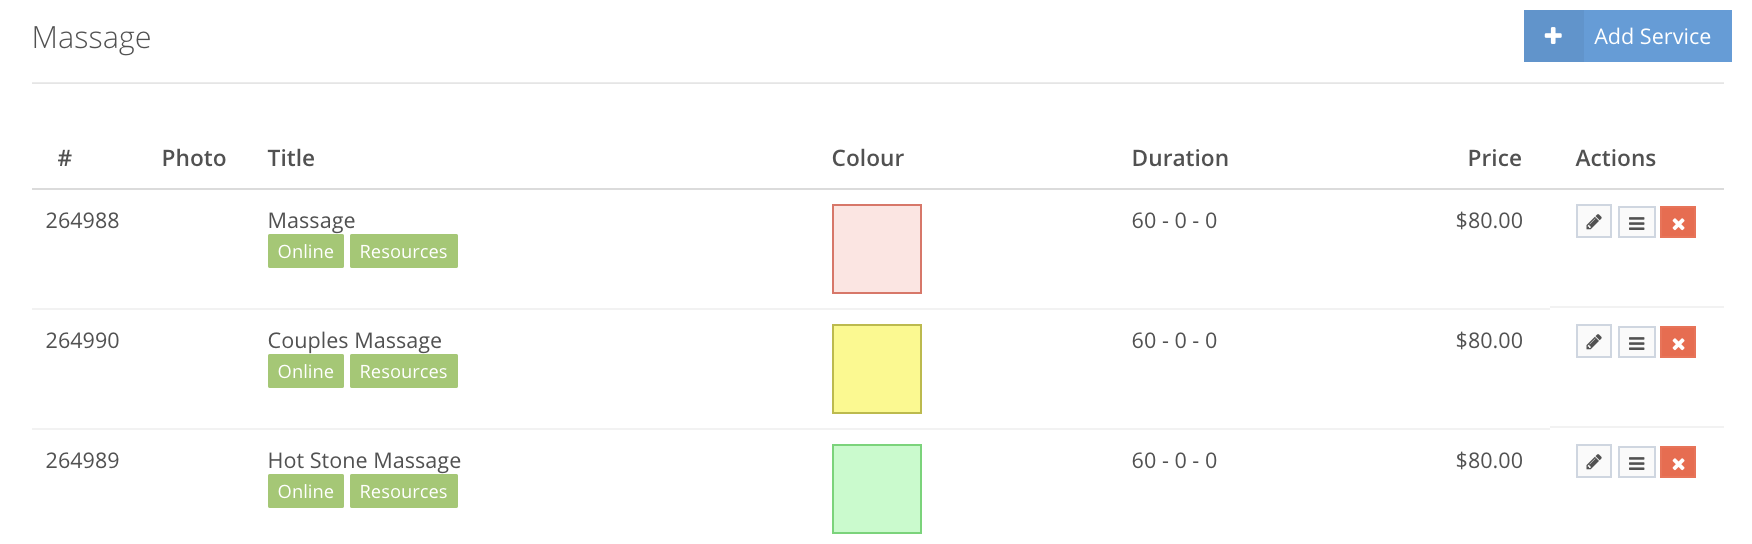Image resolution: width=1752 pixels, height=544 pixels.
Task: Delete the Hot Stone Massage service
Action: coord(1678,462)
